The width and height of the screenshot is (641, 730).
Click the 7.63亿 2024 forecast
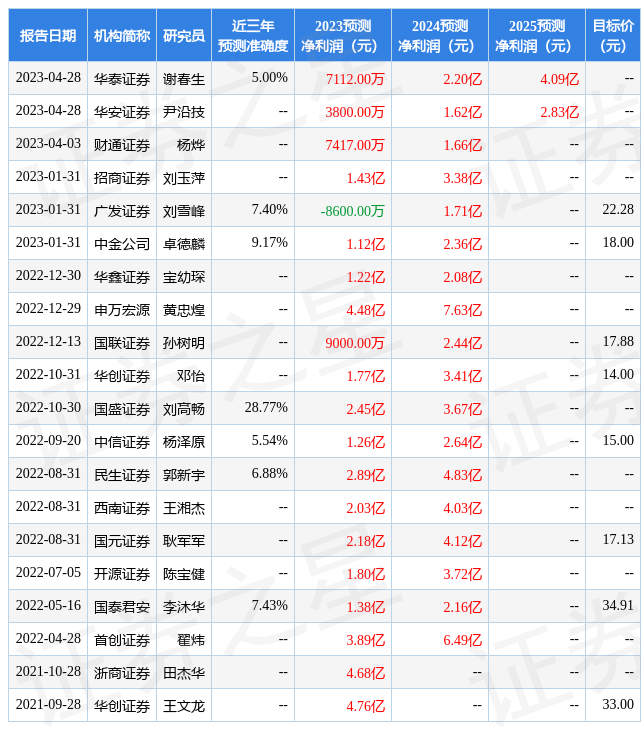tap(463, 310)
